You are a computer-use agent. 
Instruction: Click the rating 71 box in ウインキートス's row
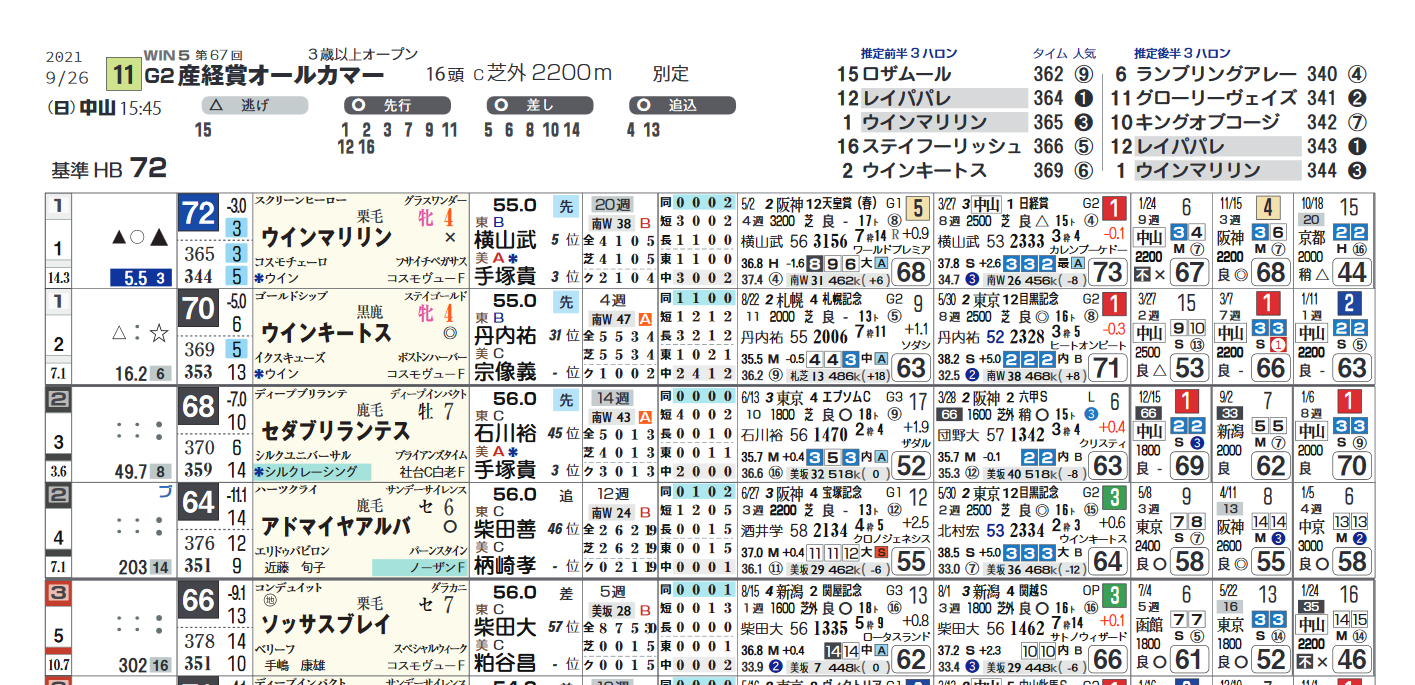pos(1108,368)
